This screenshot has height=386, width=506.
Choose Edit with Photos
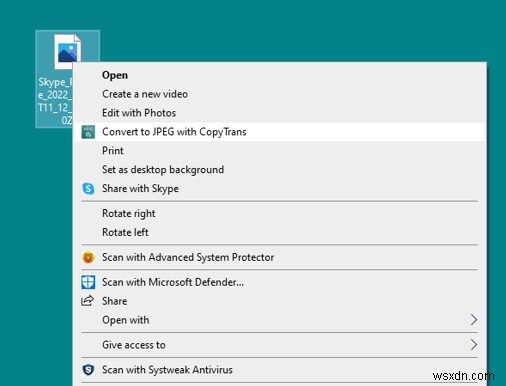coord(279,113)
